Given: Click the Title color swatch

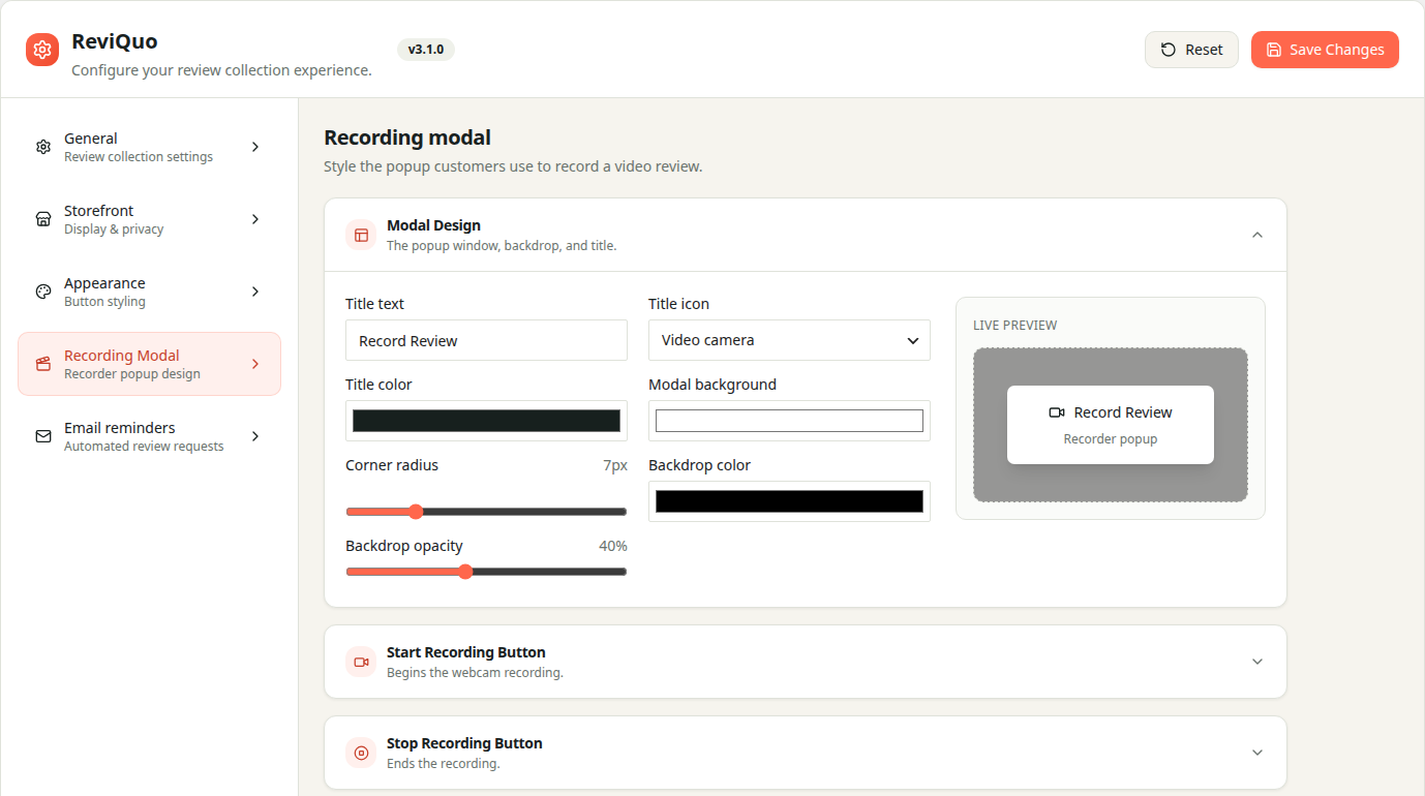Looking at the screenshot, I should 486,421.
